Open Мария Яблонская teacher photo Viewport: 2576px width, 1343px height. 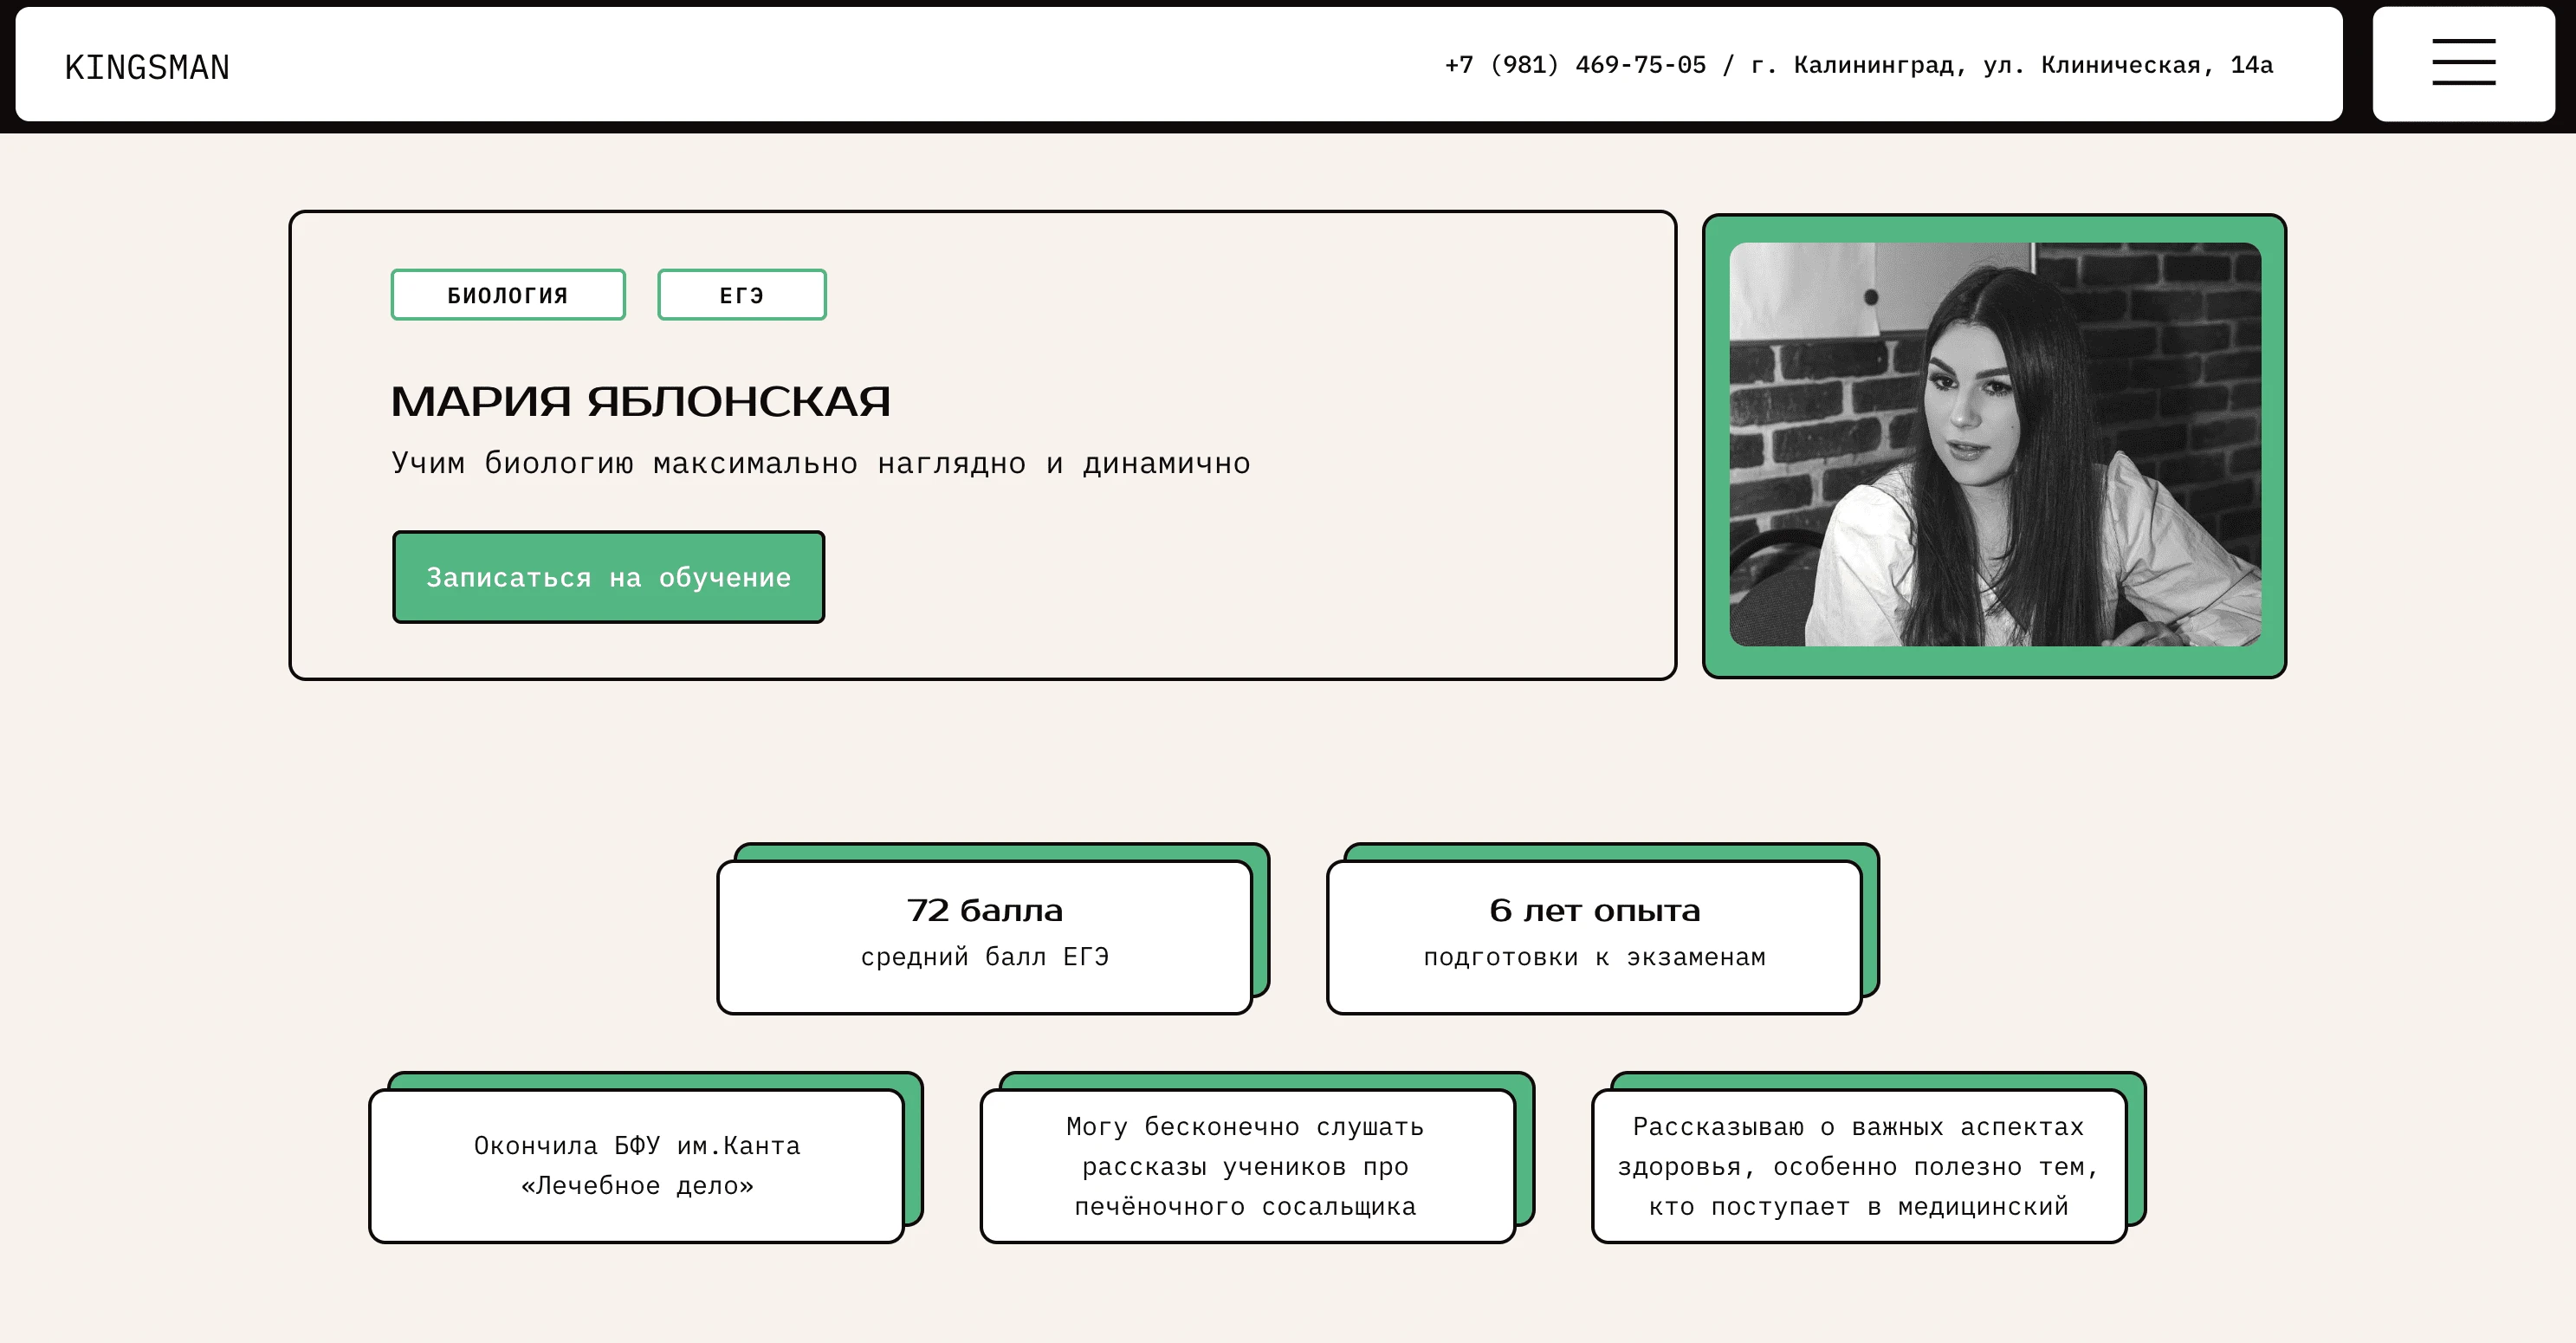[x=1995, y=445]
